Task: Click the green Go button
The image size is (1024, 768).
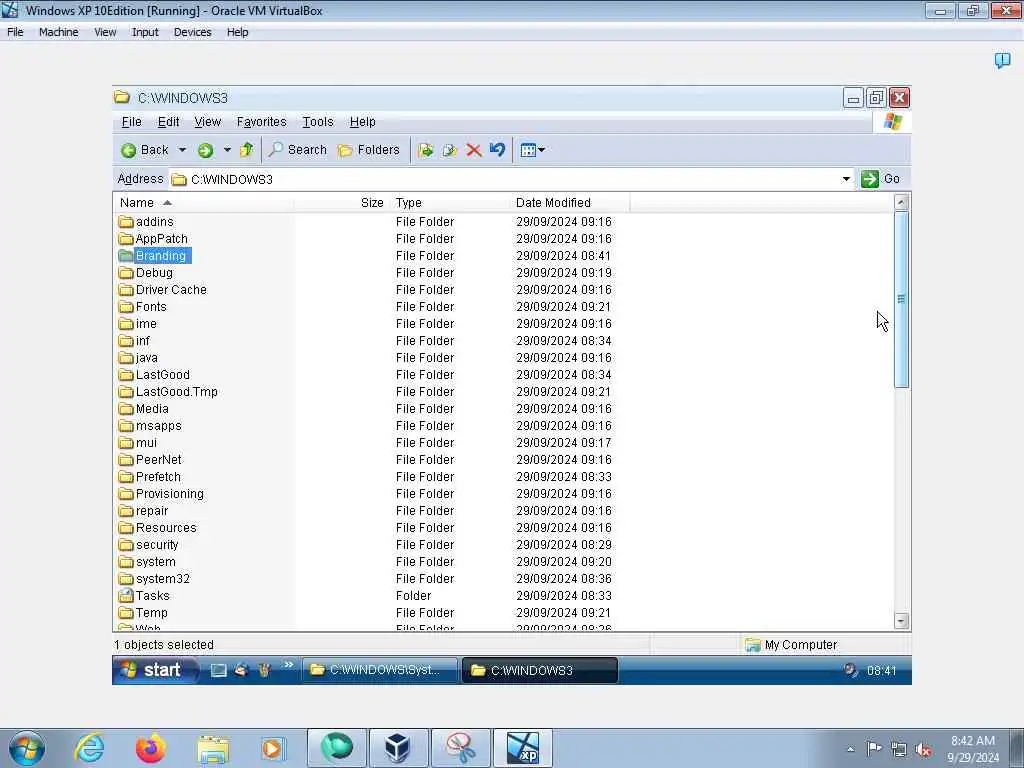Action: [880, 179]
